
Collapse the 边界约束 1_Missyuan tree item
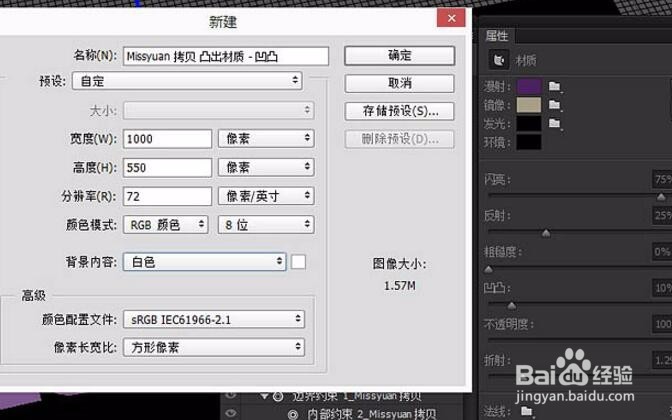click(x=264, y=396)
